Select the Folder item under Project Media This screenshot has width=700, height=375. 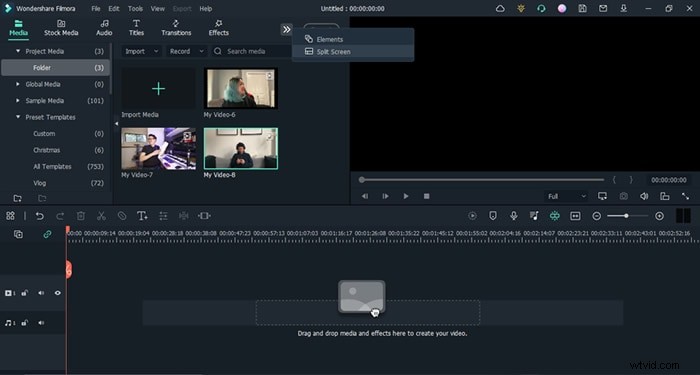[55, 68]
